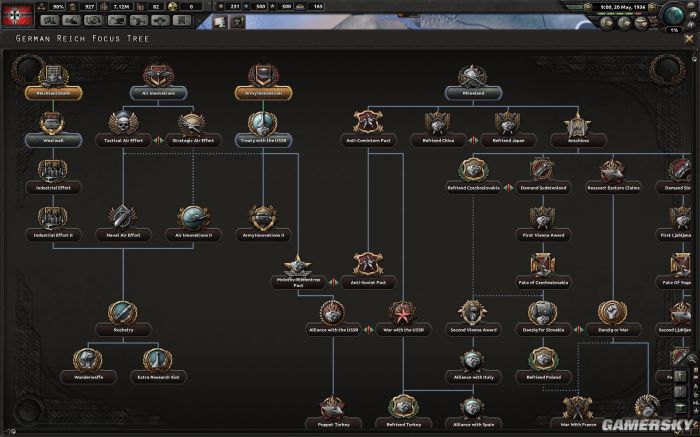Select the Air Innovations focus

(x=158, y=83)
